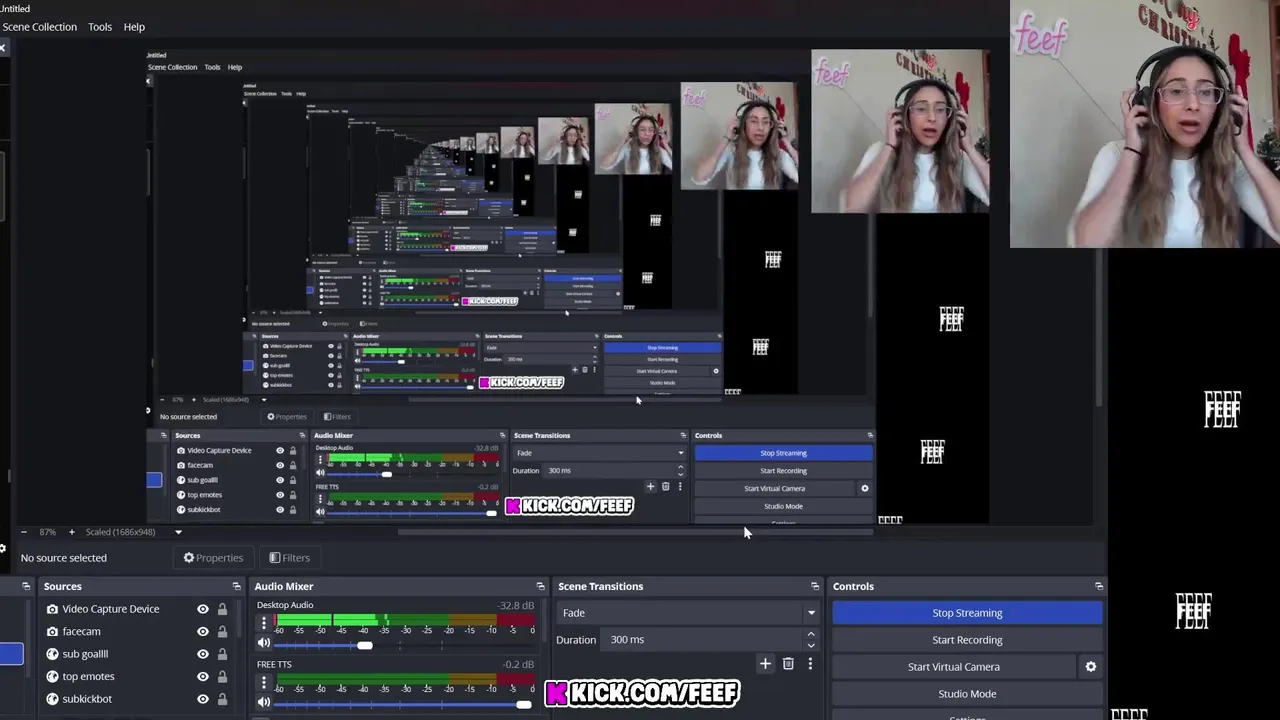Open the Tools menu
Image resolution: width=1280 pixels, height=720 pixels.
[x=100, y=27]
